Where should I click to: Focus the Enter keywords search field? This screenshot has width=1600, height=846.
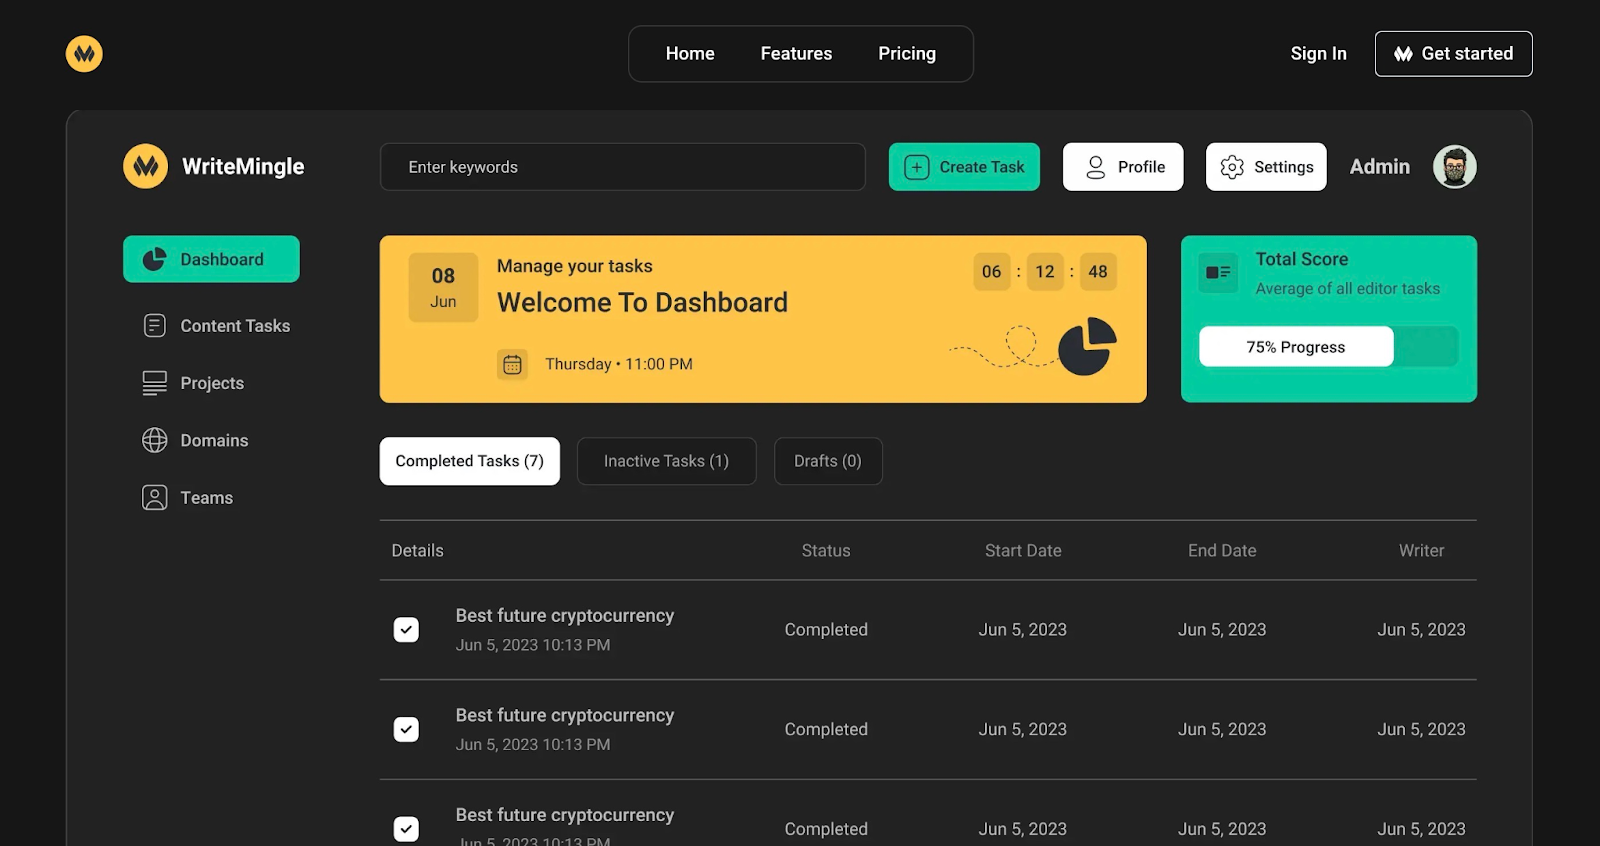tap(622, 167)
